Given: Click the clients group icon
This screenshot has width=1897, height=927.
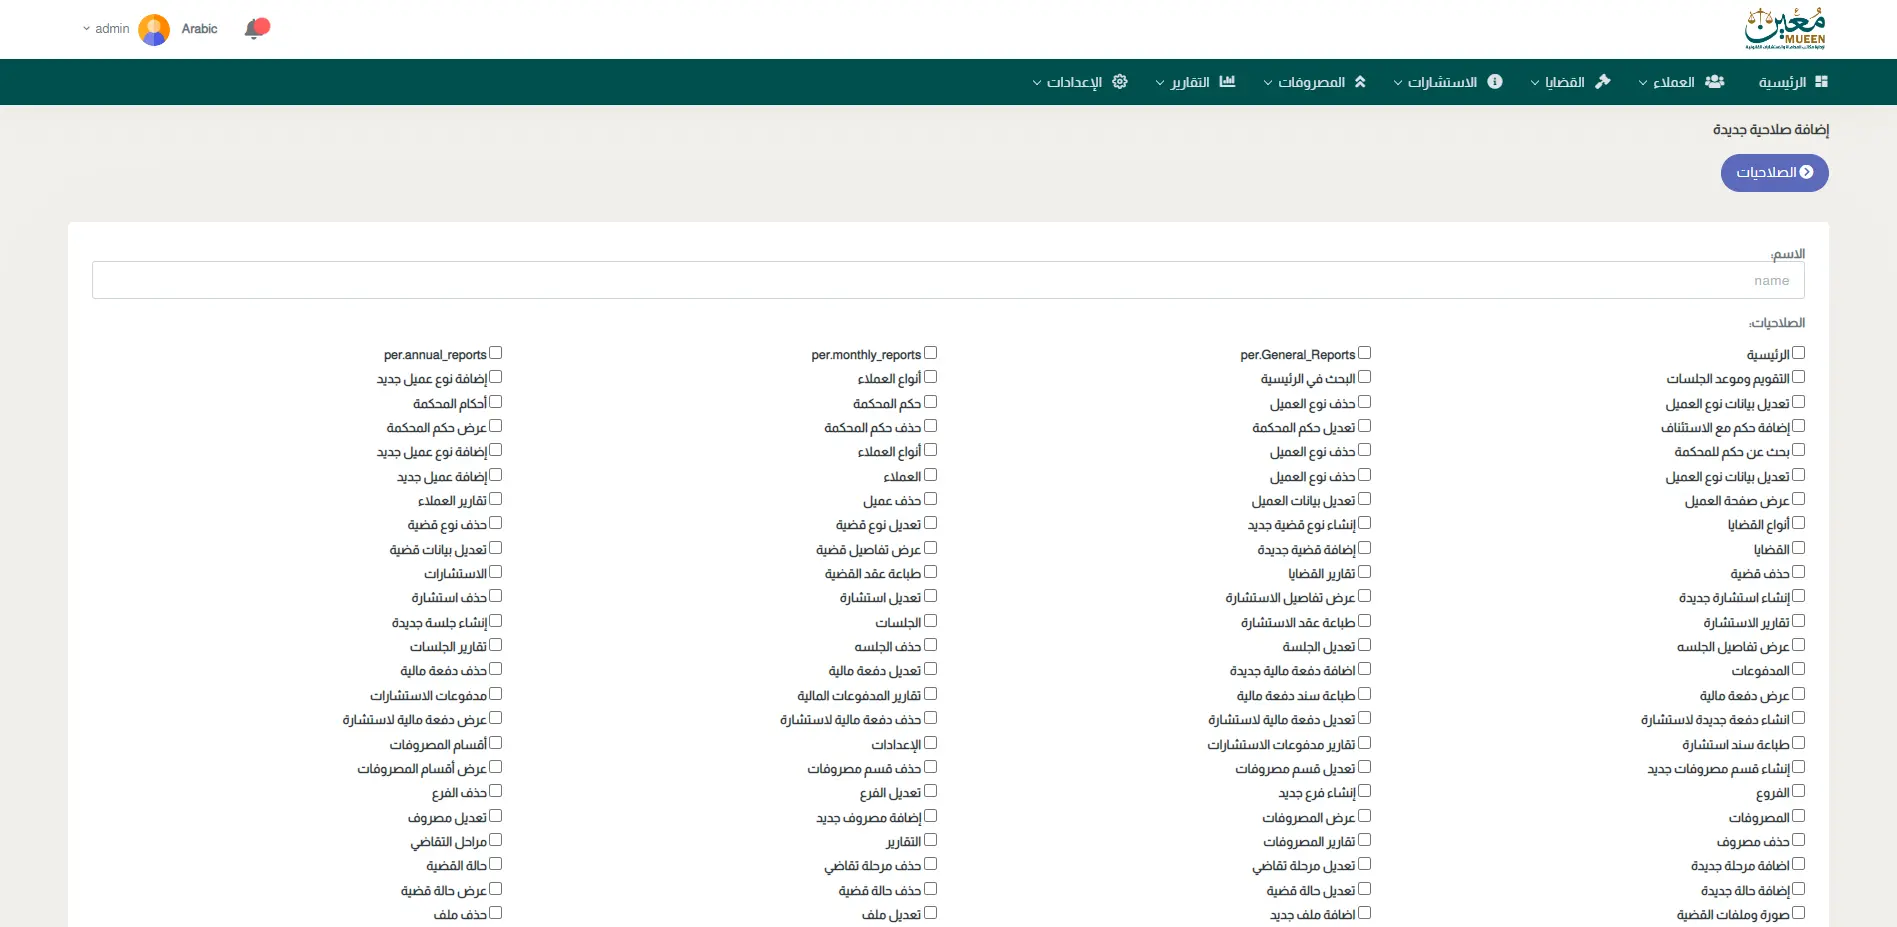Looking at the screenshot, I should [1715, 82].
